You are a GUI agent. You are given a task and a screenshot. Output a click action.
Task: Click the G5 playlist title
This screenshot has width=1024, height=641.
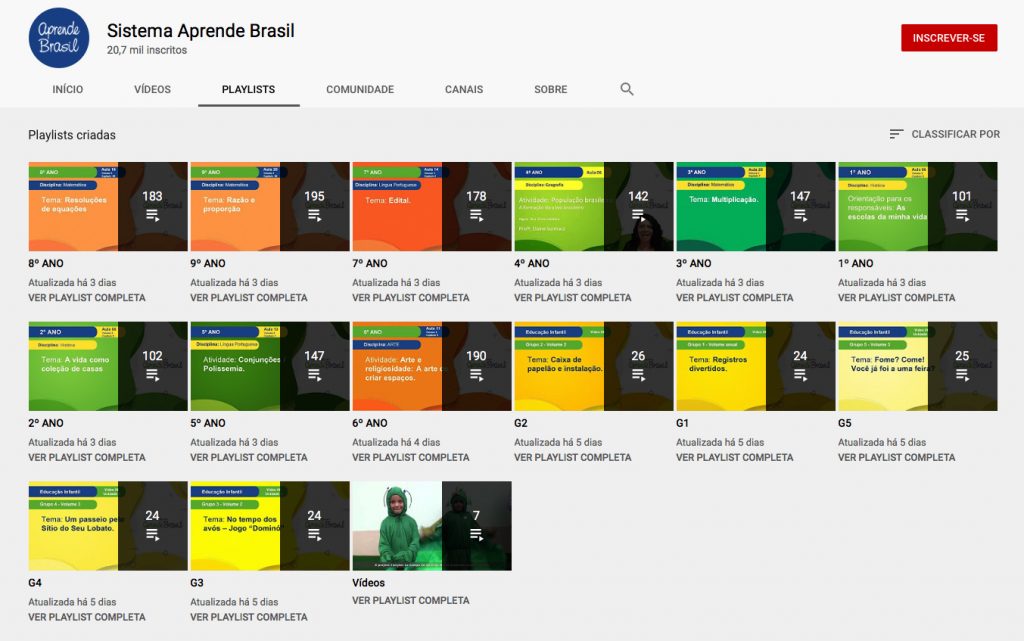pos(844,423)
